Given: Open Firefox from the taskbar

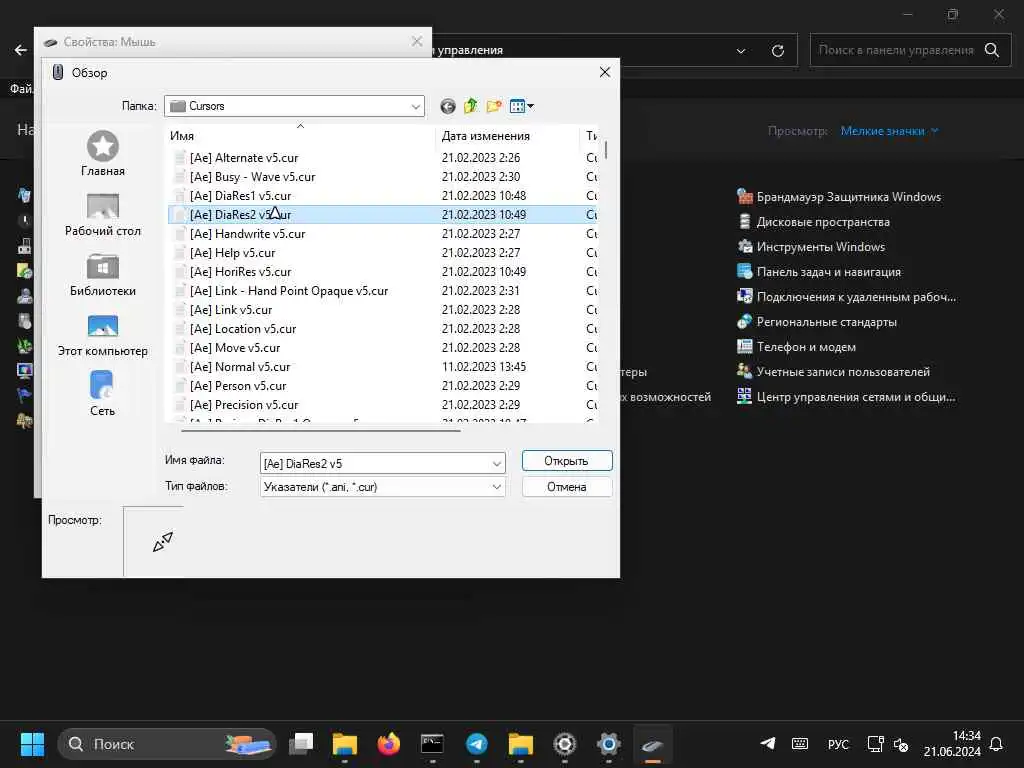Looking at the screenshot, I should pyautogui.click(x=389, y=744).
